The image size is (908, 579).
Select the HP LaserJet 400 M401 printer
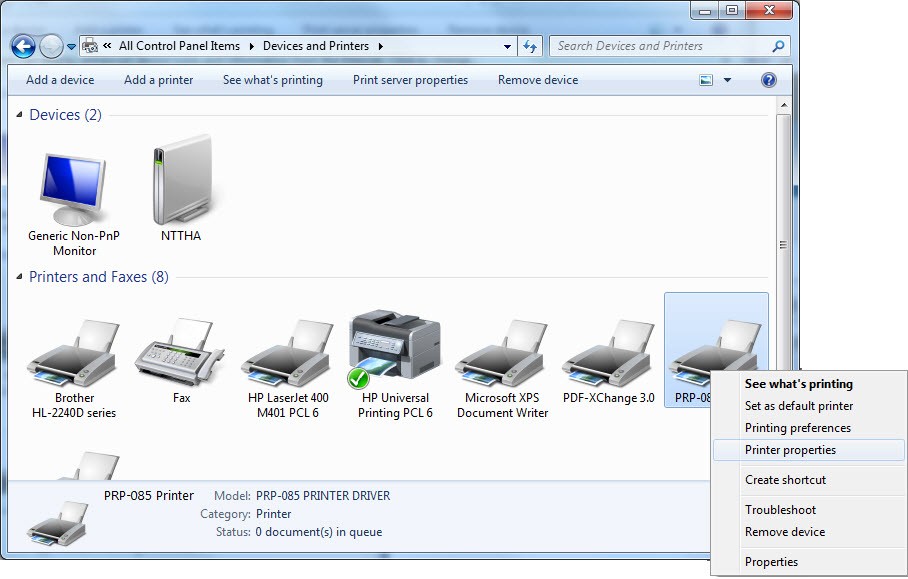pos(288,353)
